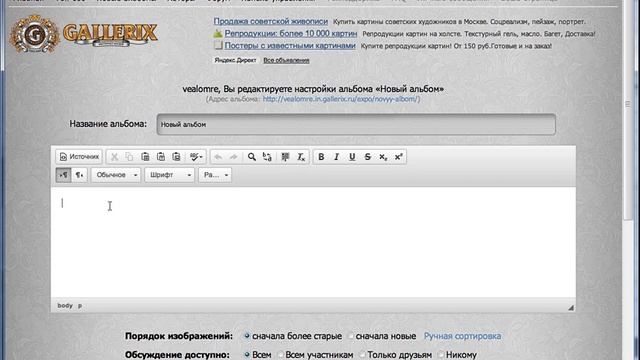Click the Remove Format icon
Image resolution: width=640 pixels, height=360 pixels.
click(301, 157)
